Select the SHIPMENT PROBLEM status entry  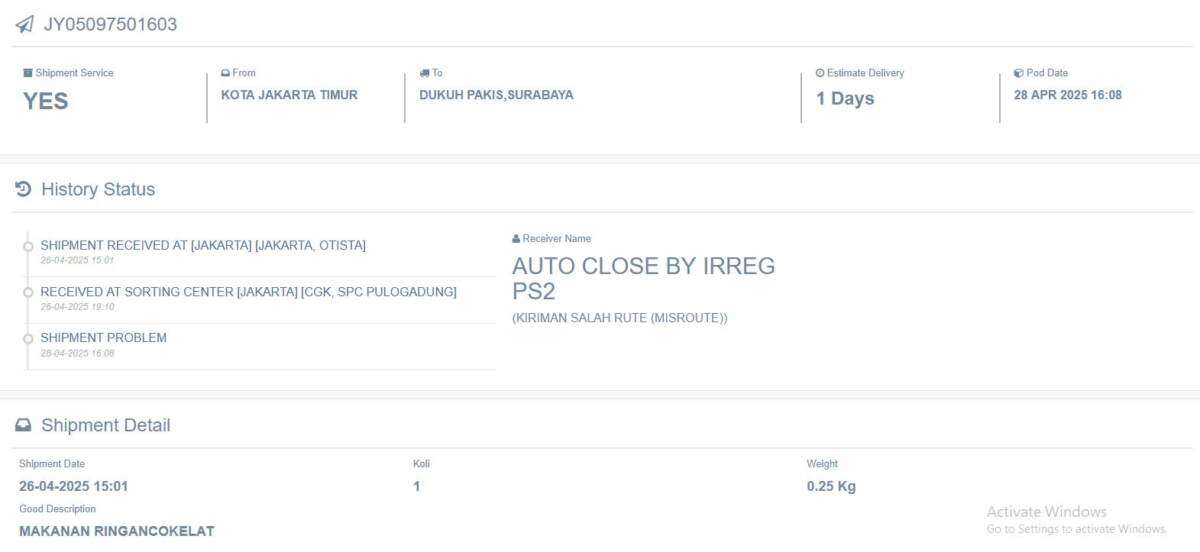(x=103, y=338)
